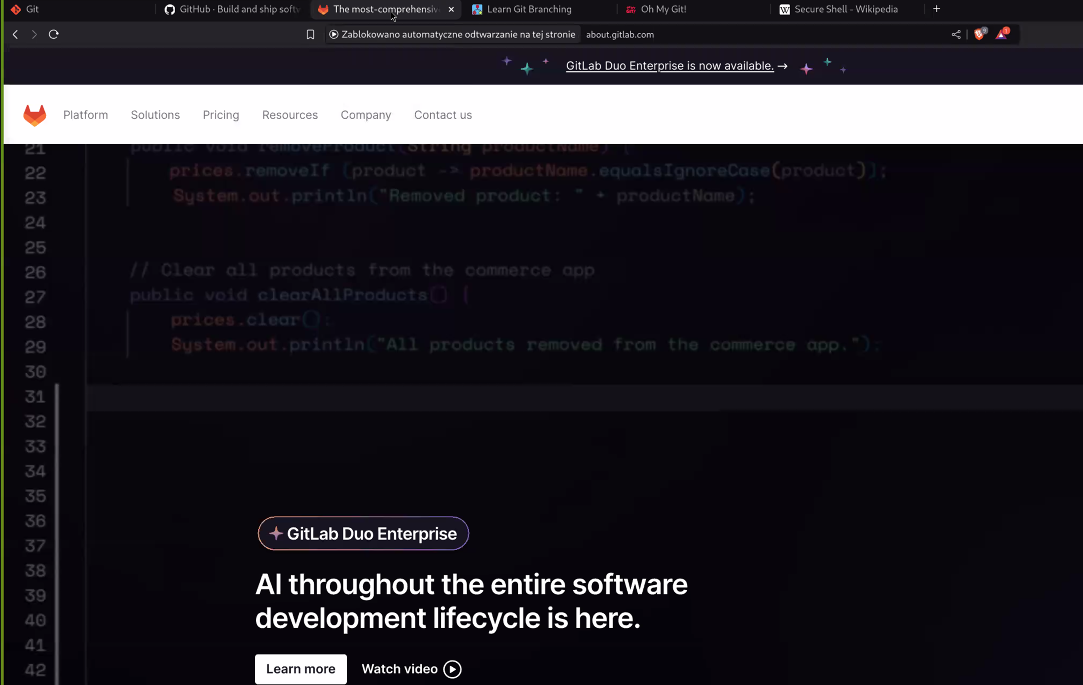
Task: Reload the page with the refresh icon
Action: [54, 34]
